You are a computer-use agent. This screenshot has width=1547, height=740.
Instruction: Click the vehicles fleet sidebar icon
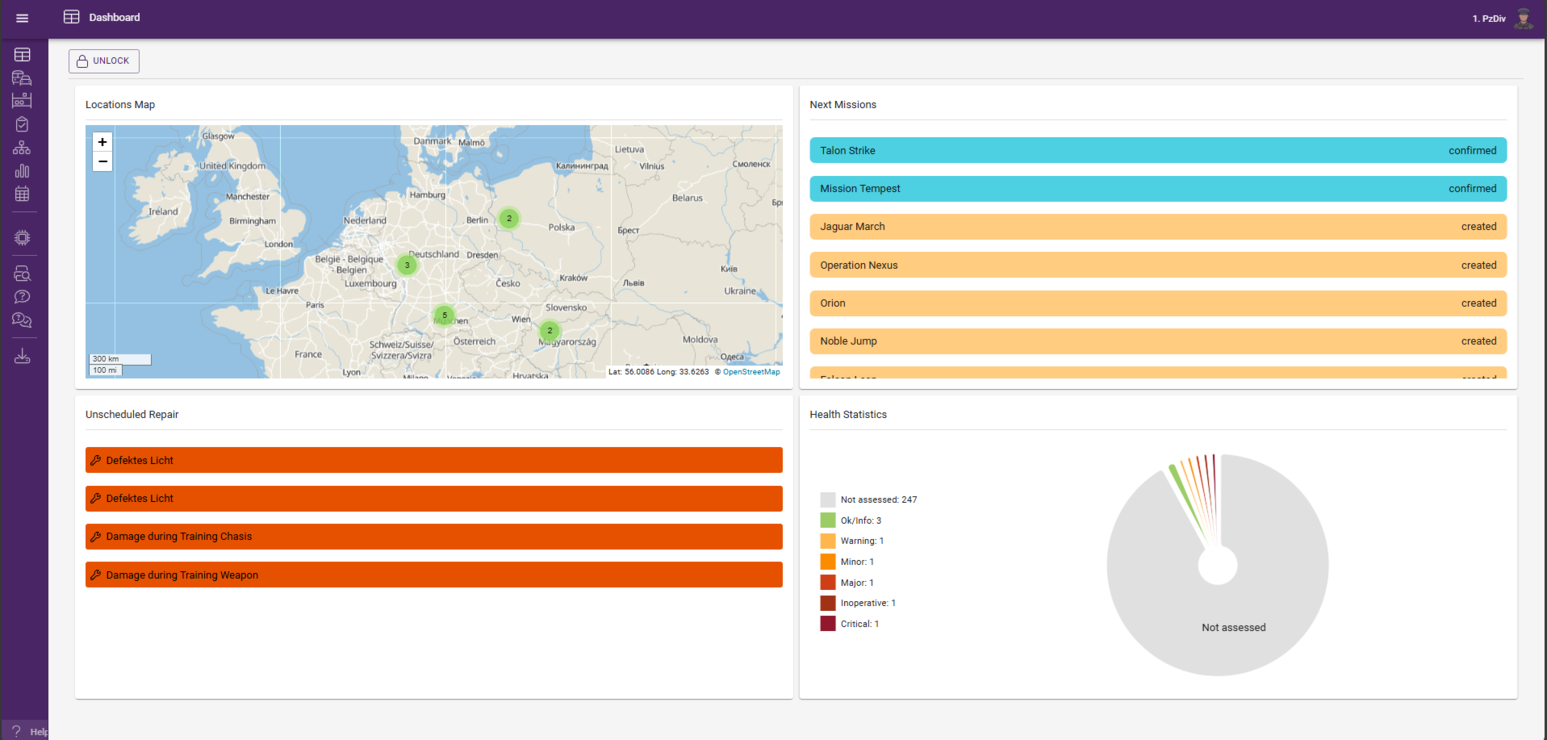click(x=22, y=78)
